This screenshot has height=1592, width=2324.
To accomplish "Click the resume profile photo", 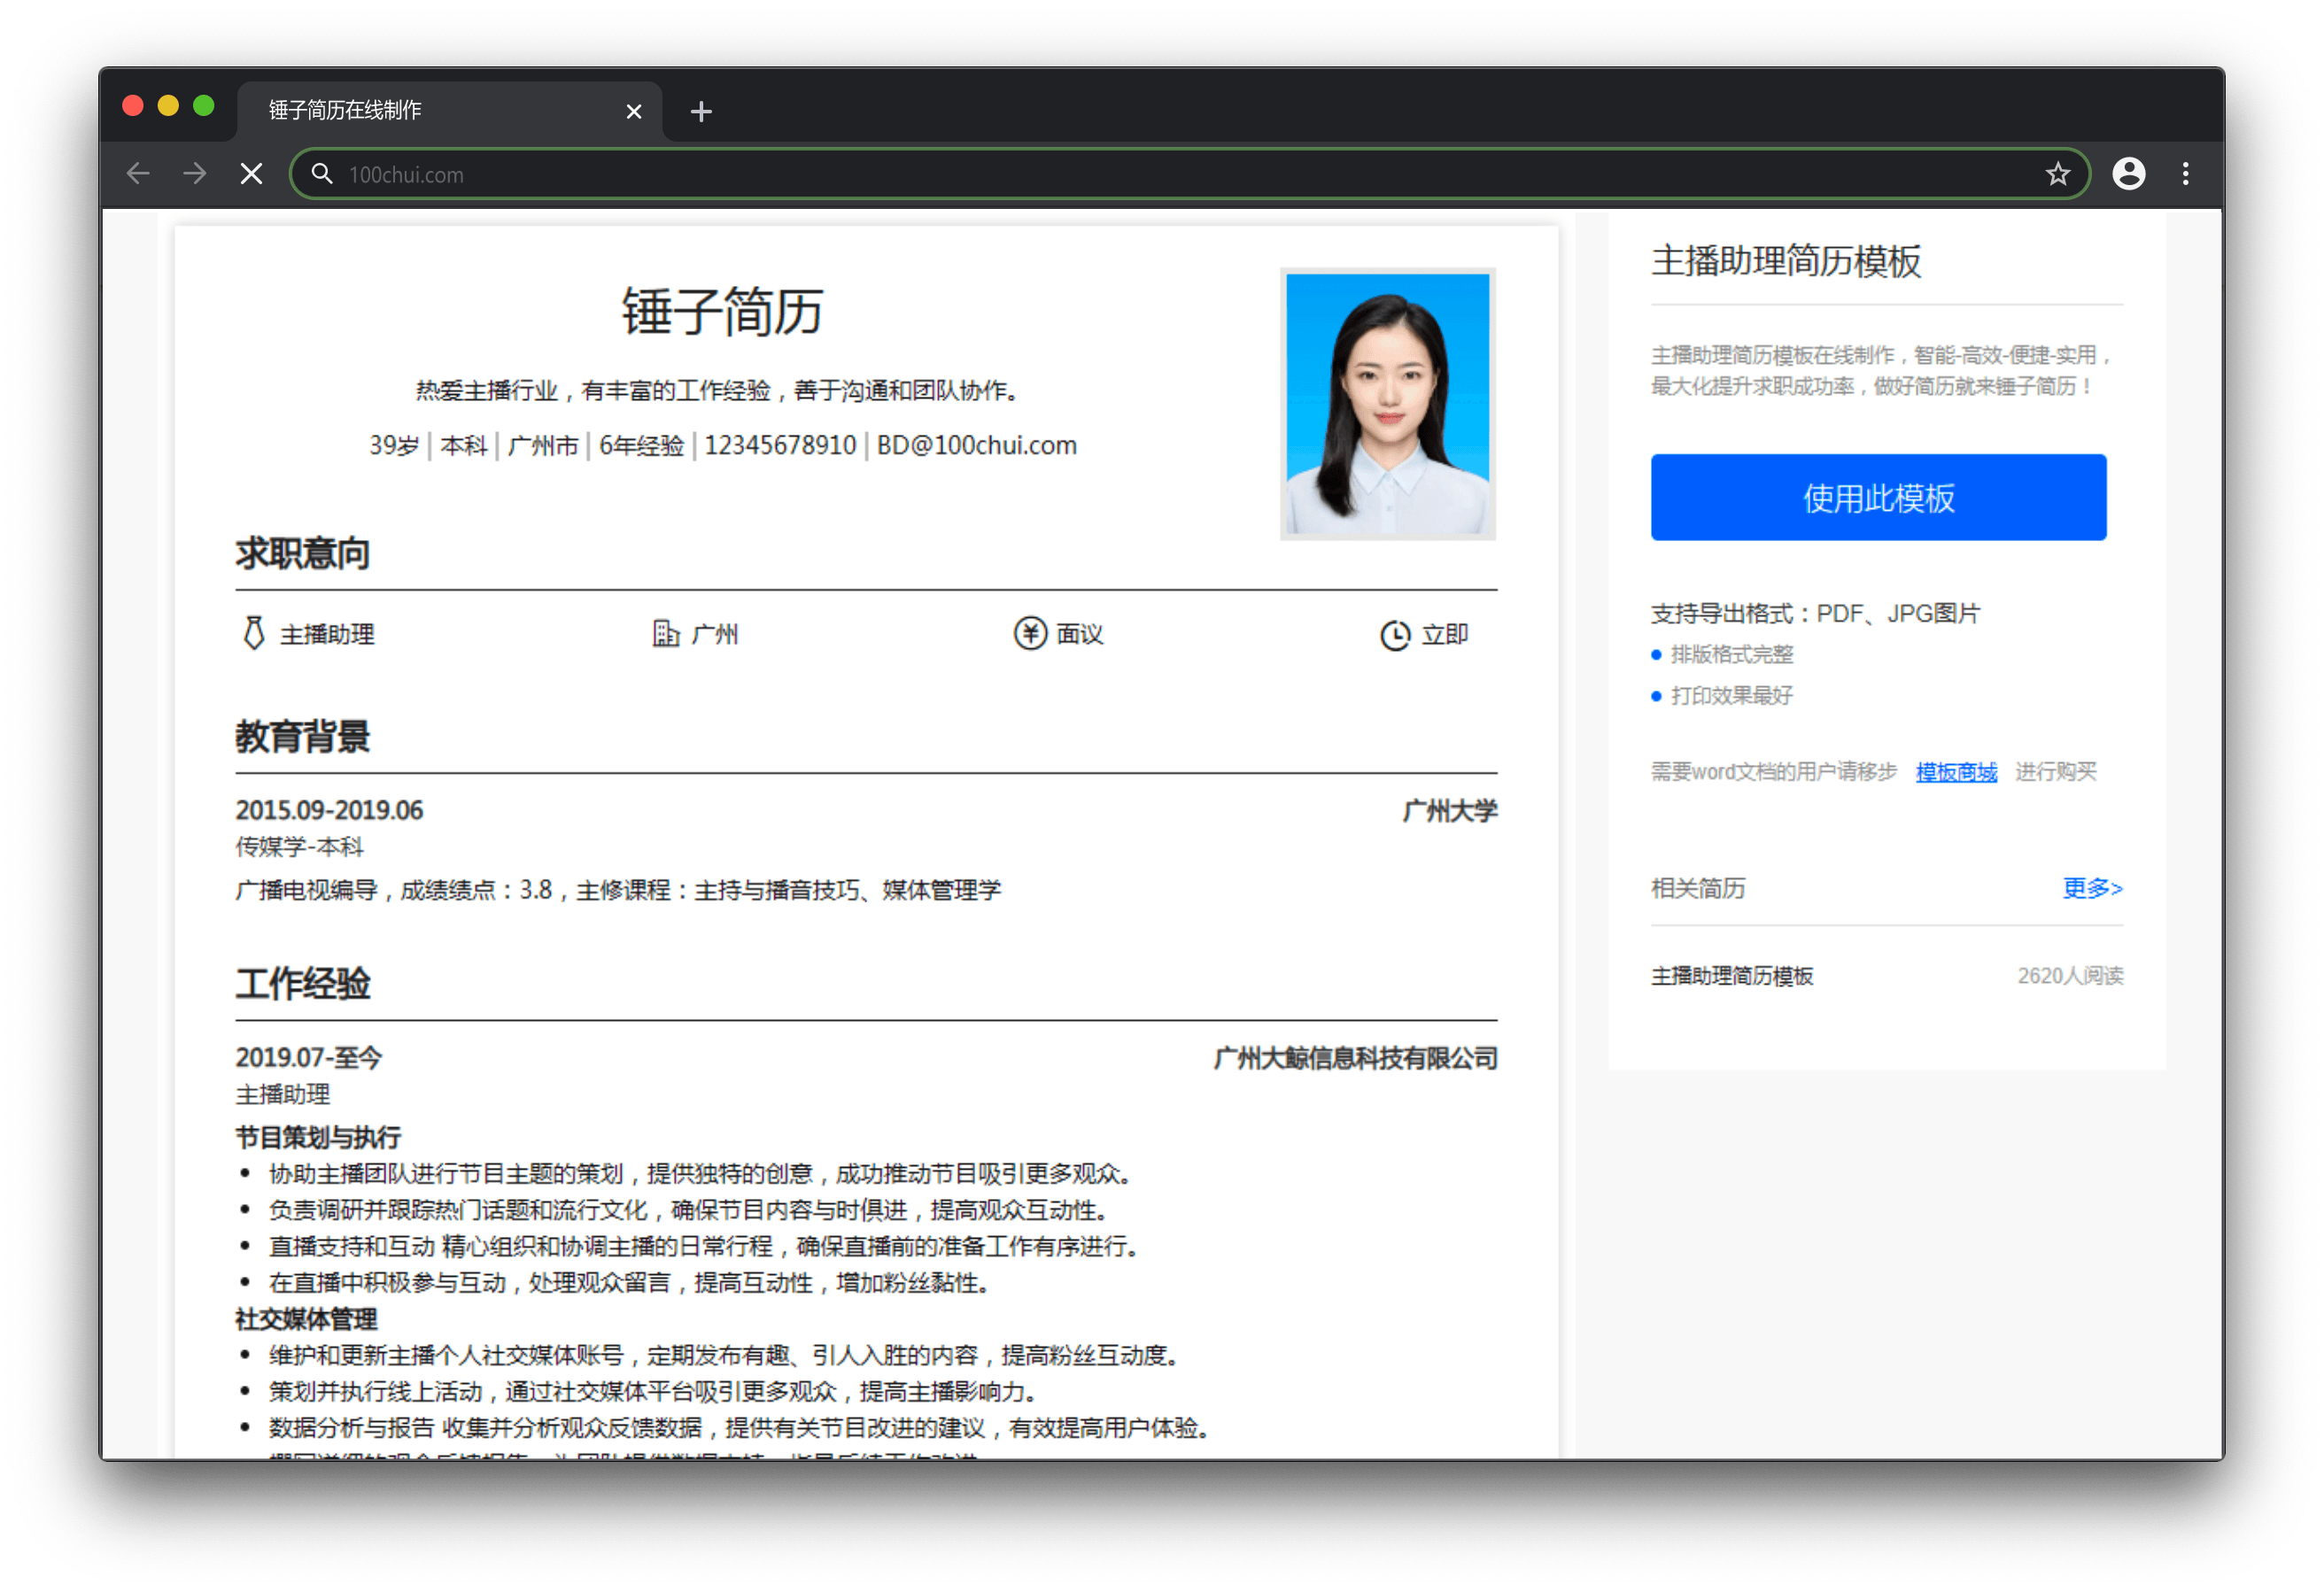I will (1387, 404).
